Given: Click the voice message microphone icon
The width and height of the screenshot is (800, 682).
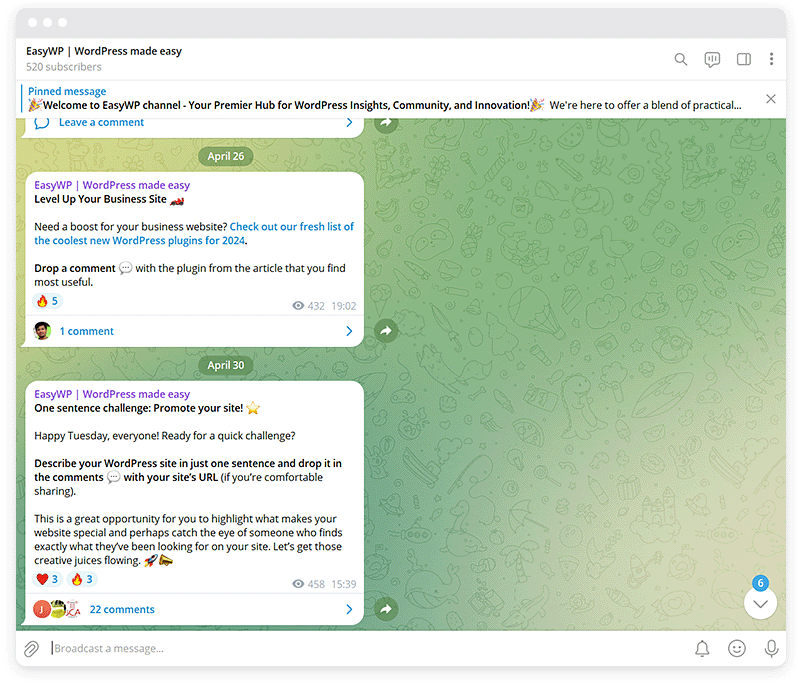Looking at the screenshot, I should pyautogui.click(x=771, y=648).
